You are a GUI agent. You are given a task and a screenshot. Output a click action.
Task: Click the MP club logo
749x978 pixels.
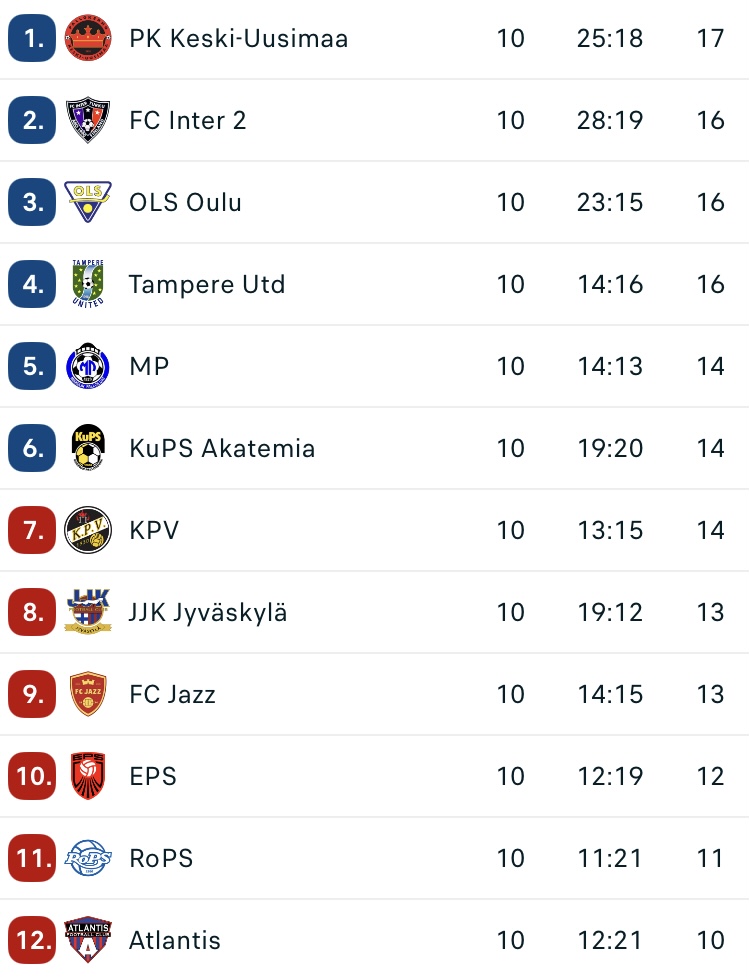pos(88,366)
